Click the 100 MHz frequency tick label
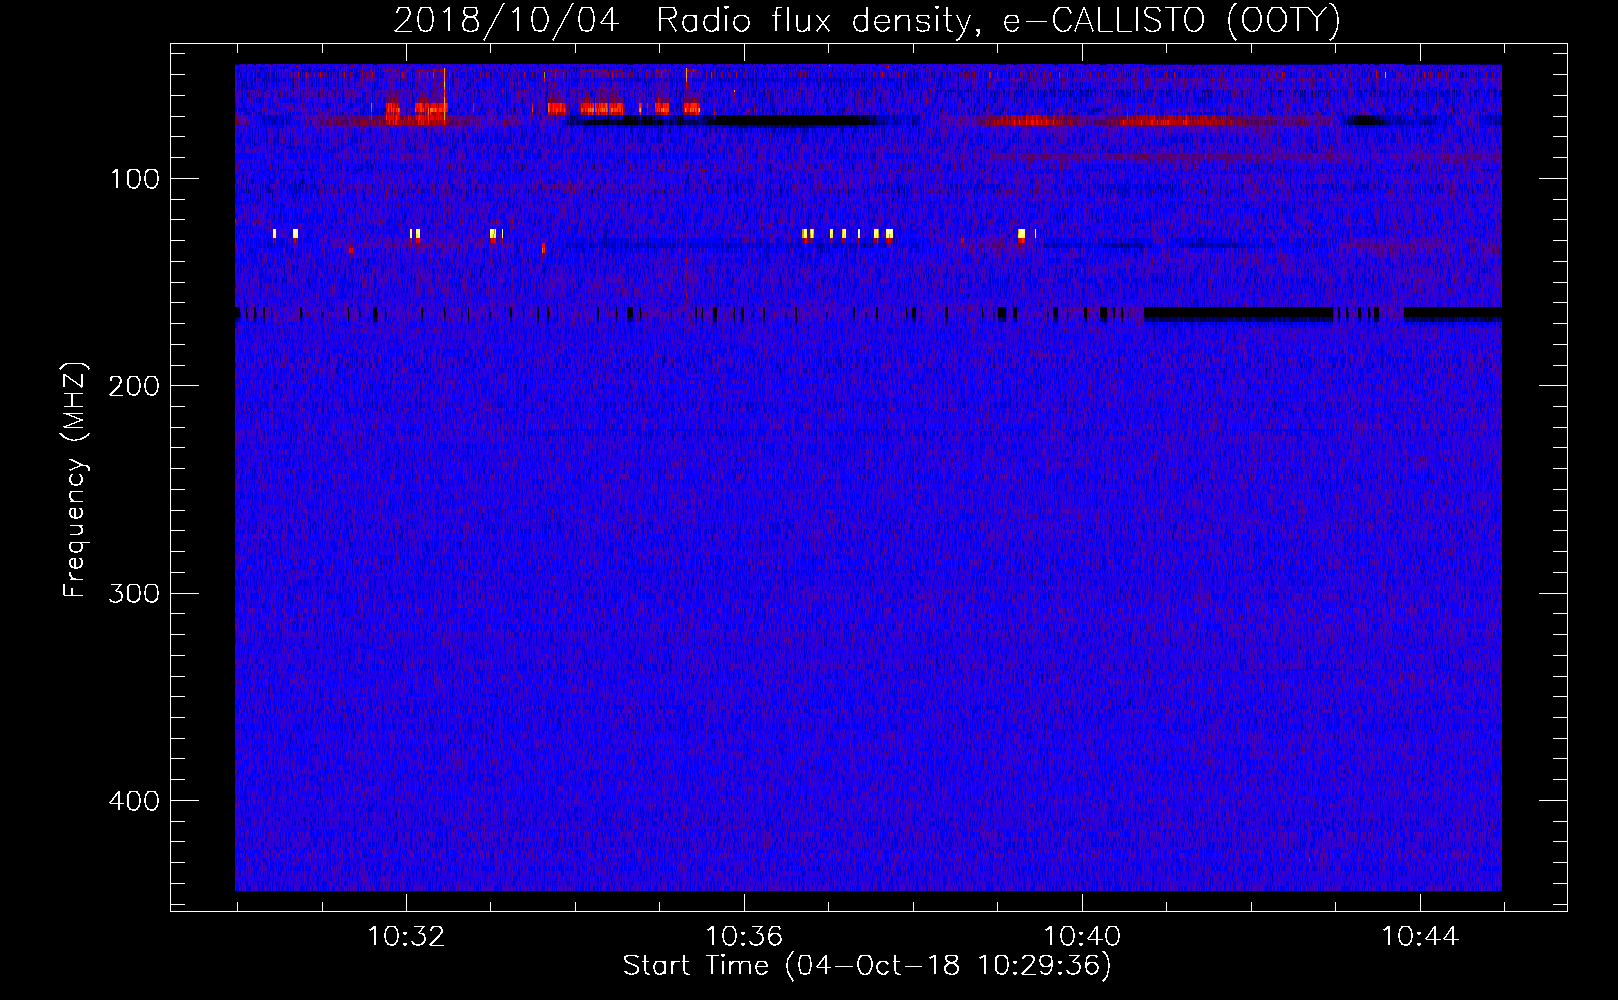 click(135, 179)
